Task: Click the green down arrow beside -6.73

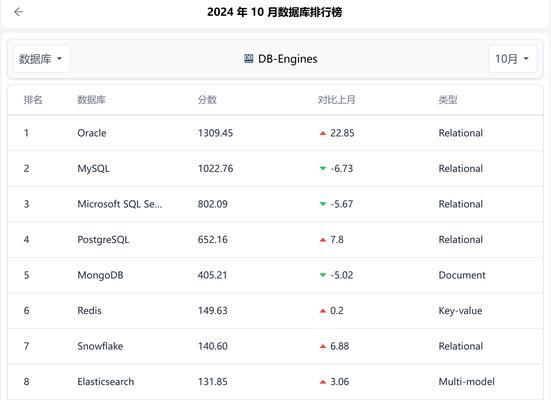Action: pyautogui.click(x=323, y=169)
